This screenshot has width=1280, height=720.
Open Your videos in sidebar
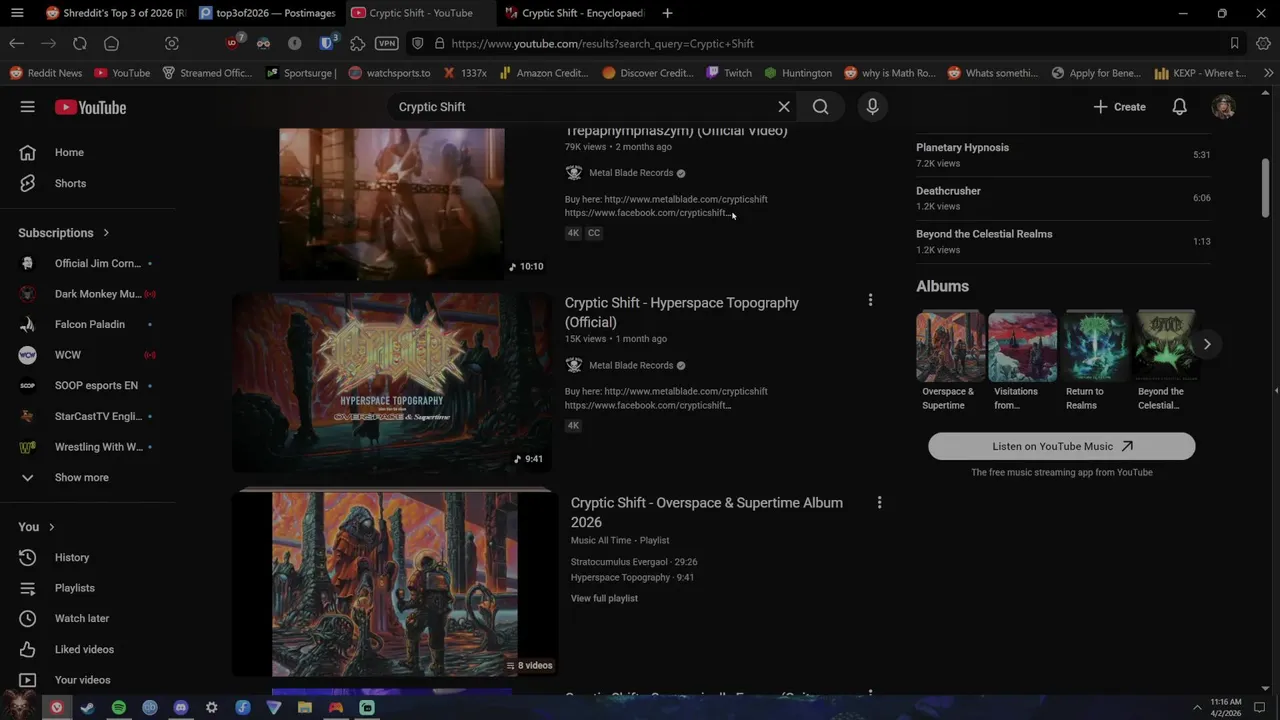(x=88, y=680)
